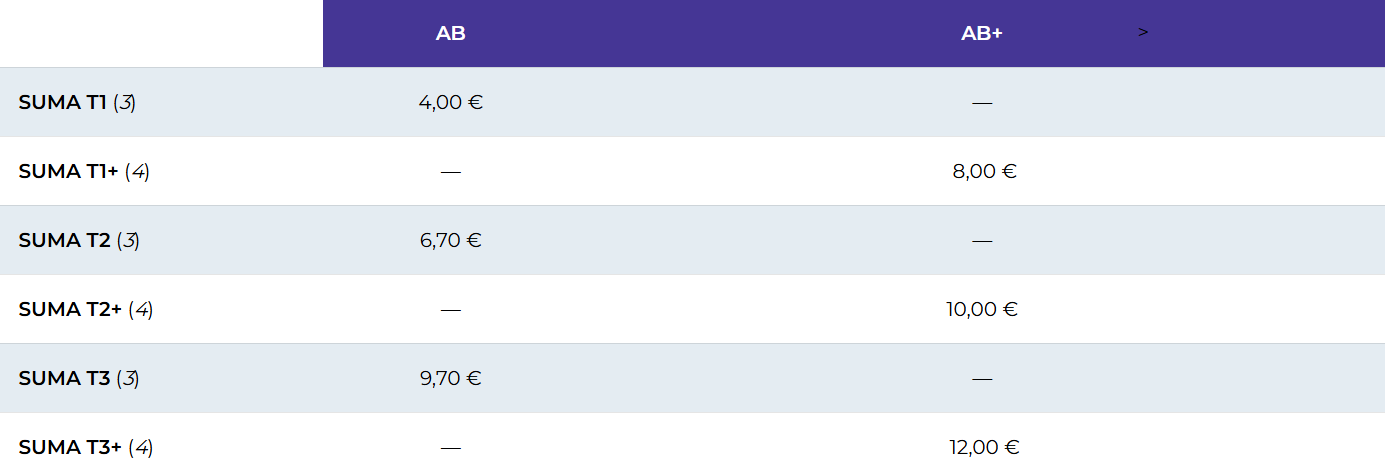
Task: Click the 4,00 € price cell
Action: (x=451, y=102)
